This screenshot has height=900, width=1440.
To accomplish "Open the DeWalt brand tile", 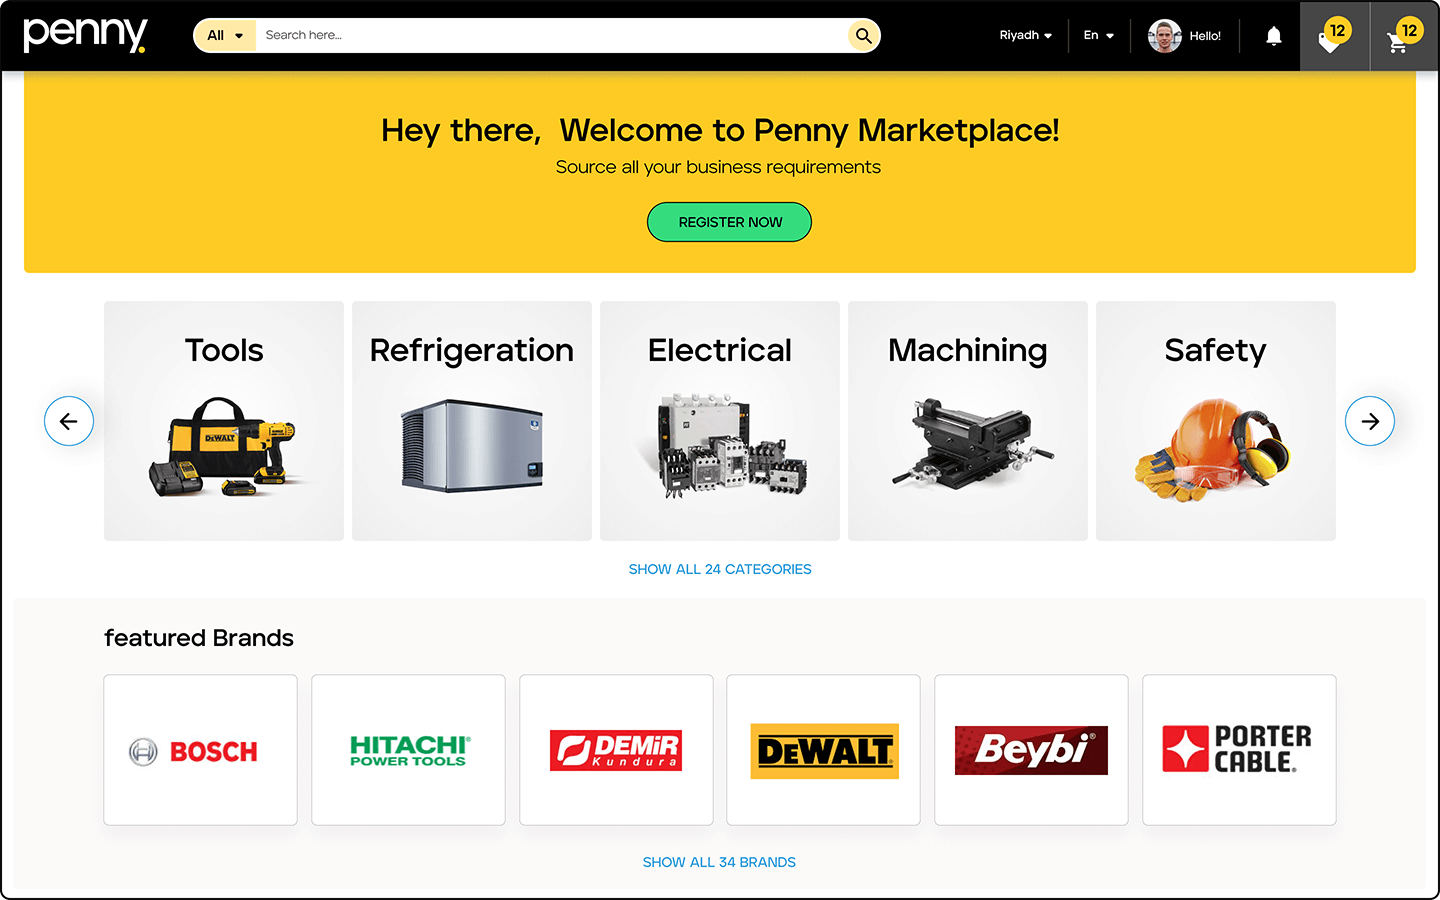I will tap(823, 750).
